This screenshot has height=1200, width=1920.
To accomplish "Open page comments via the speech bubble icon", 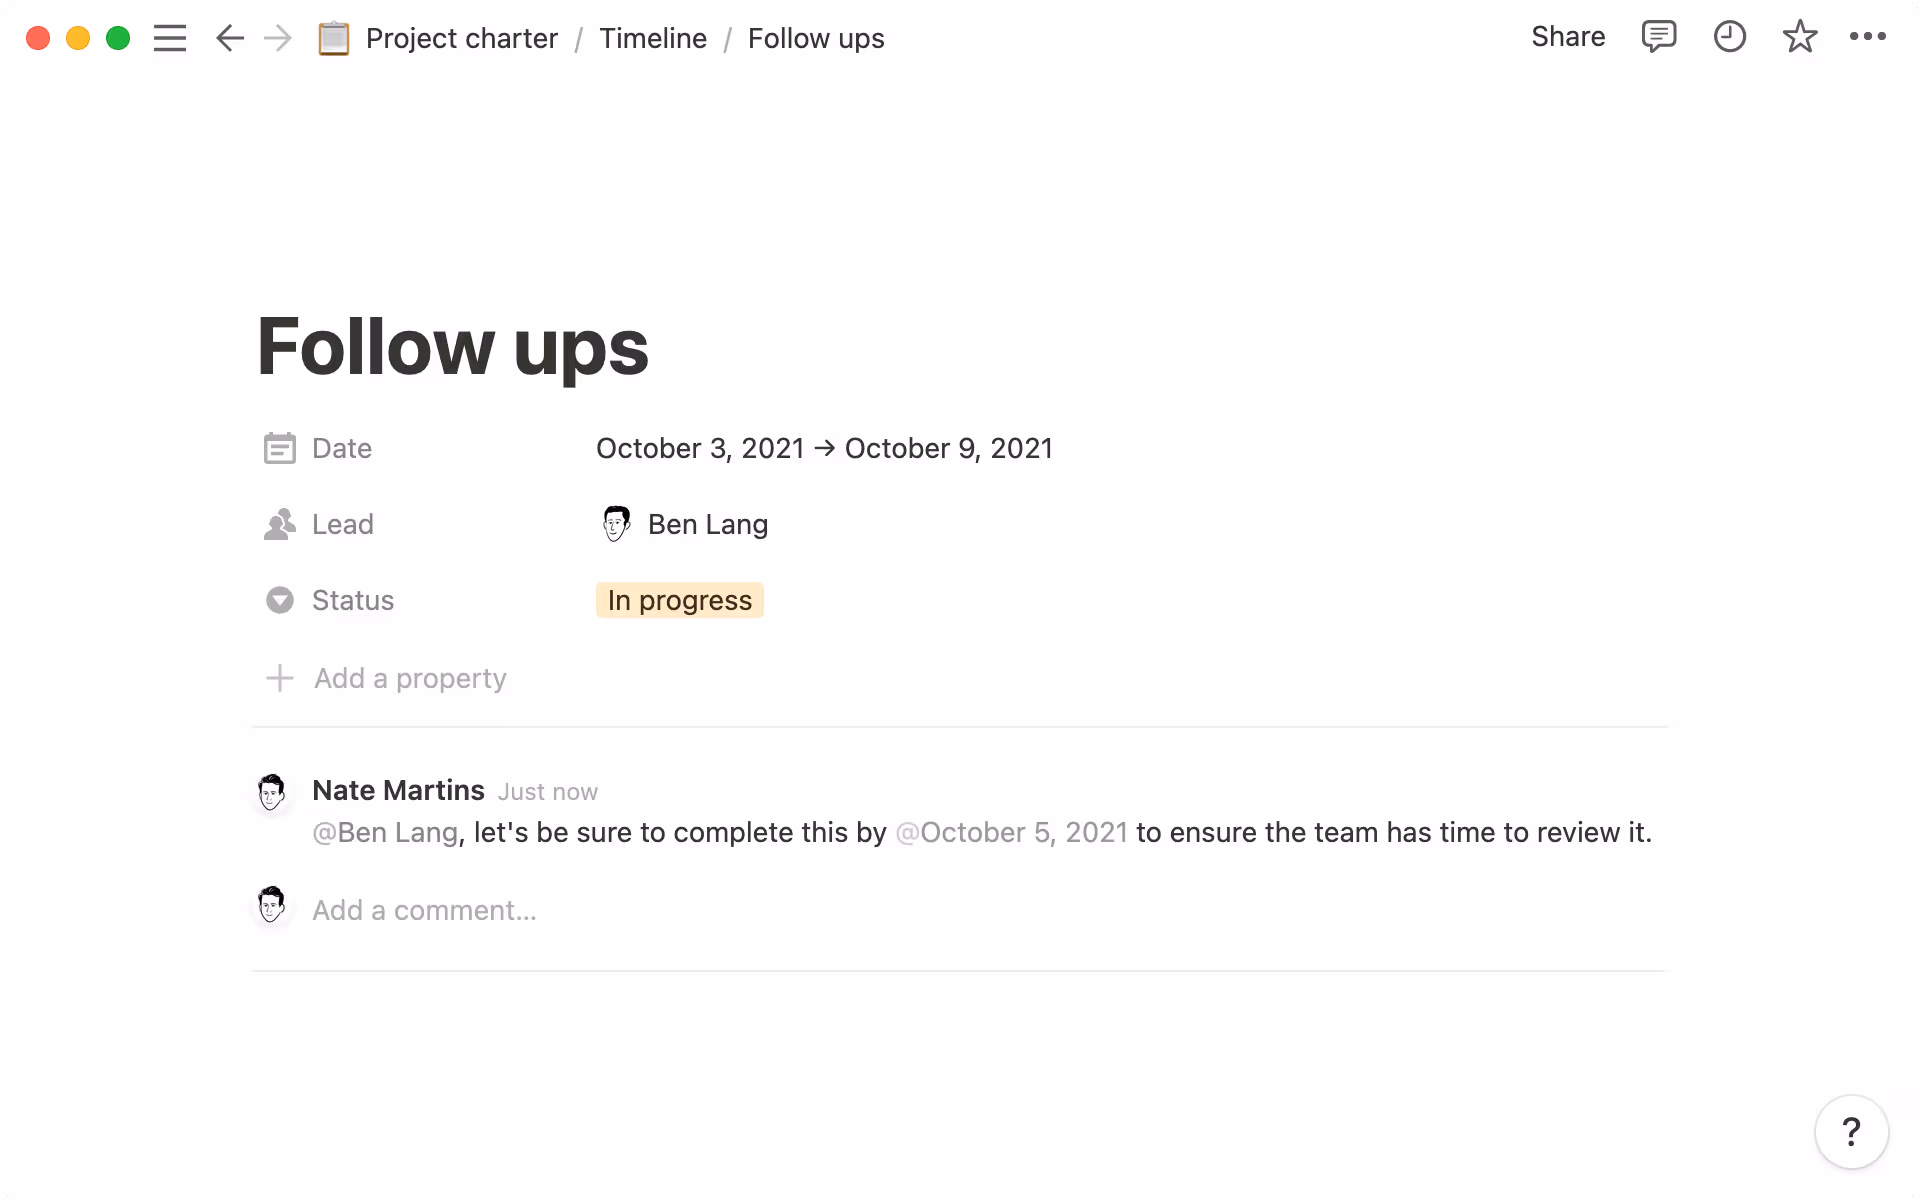I will click(1659, 37).
